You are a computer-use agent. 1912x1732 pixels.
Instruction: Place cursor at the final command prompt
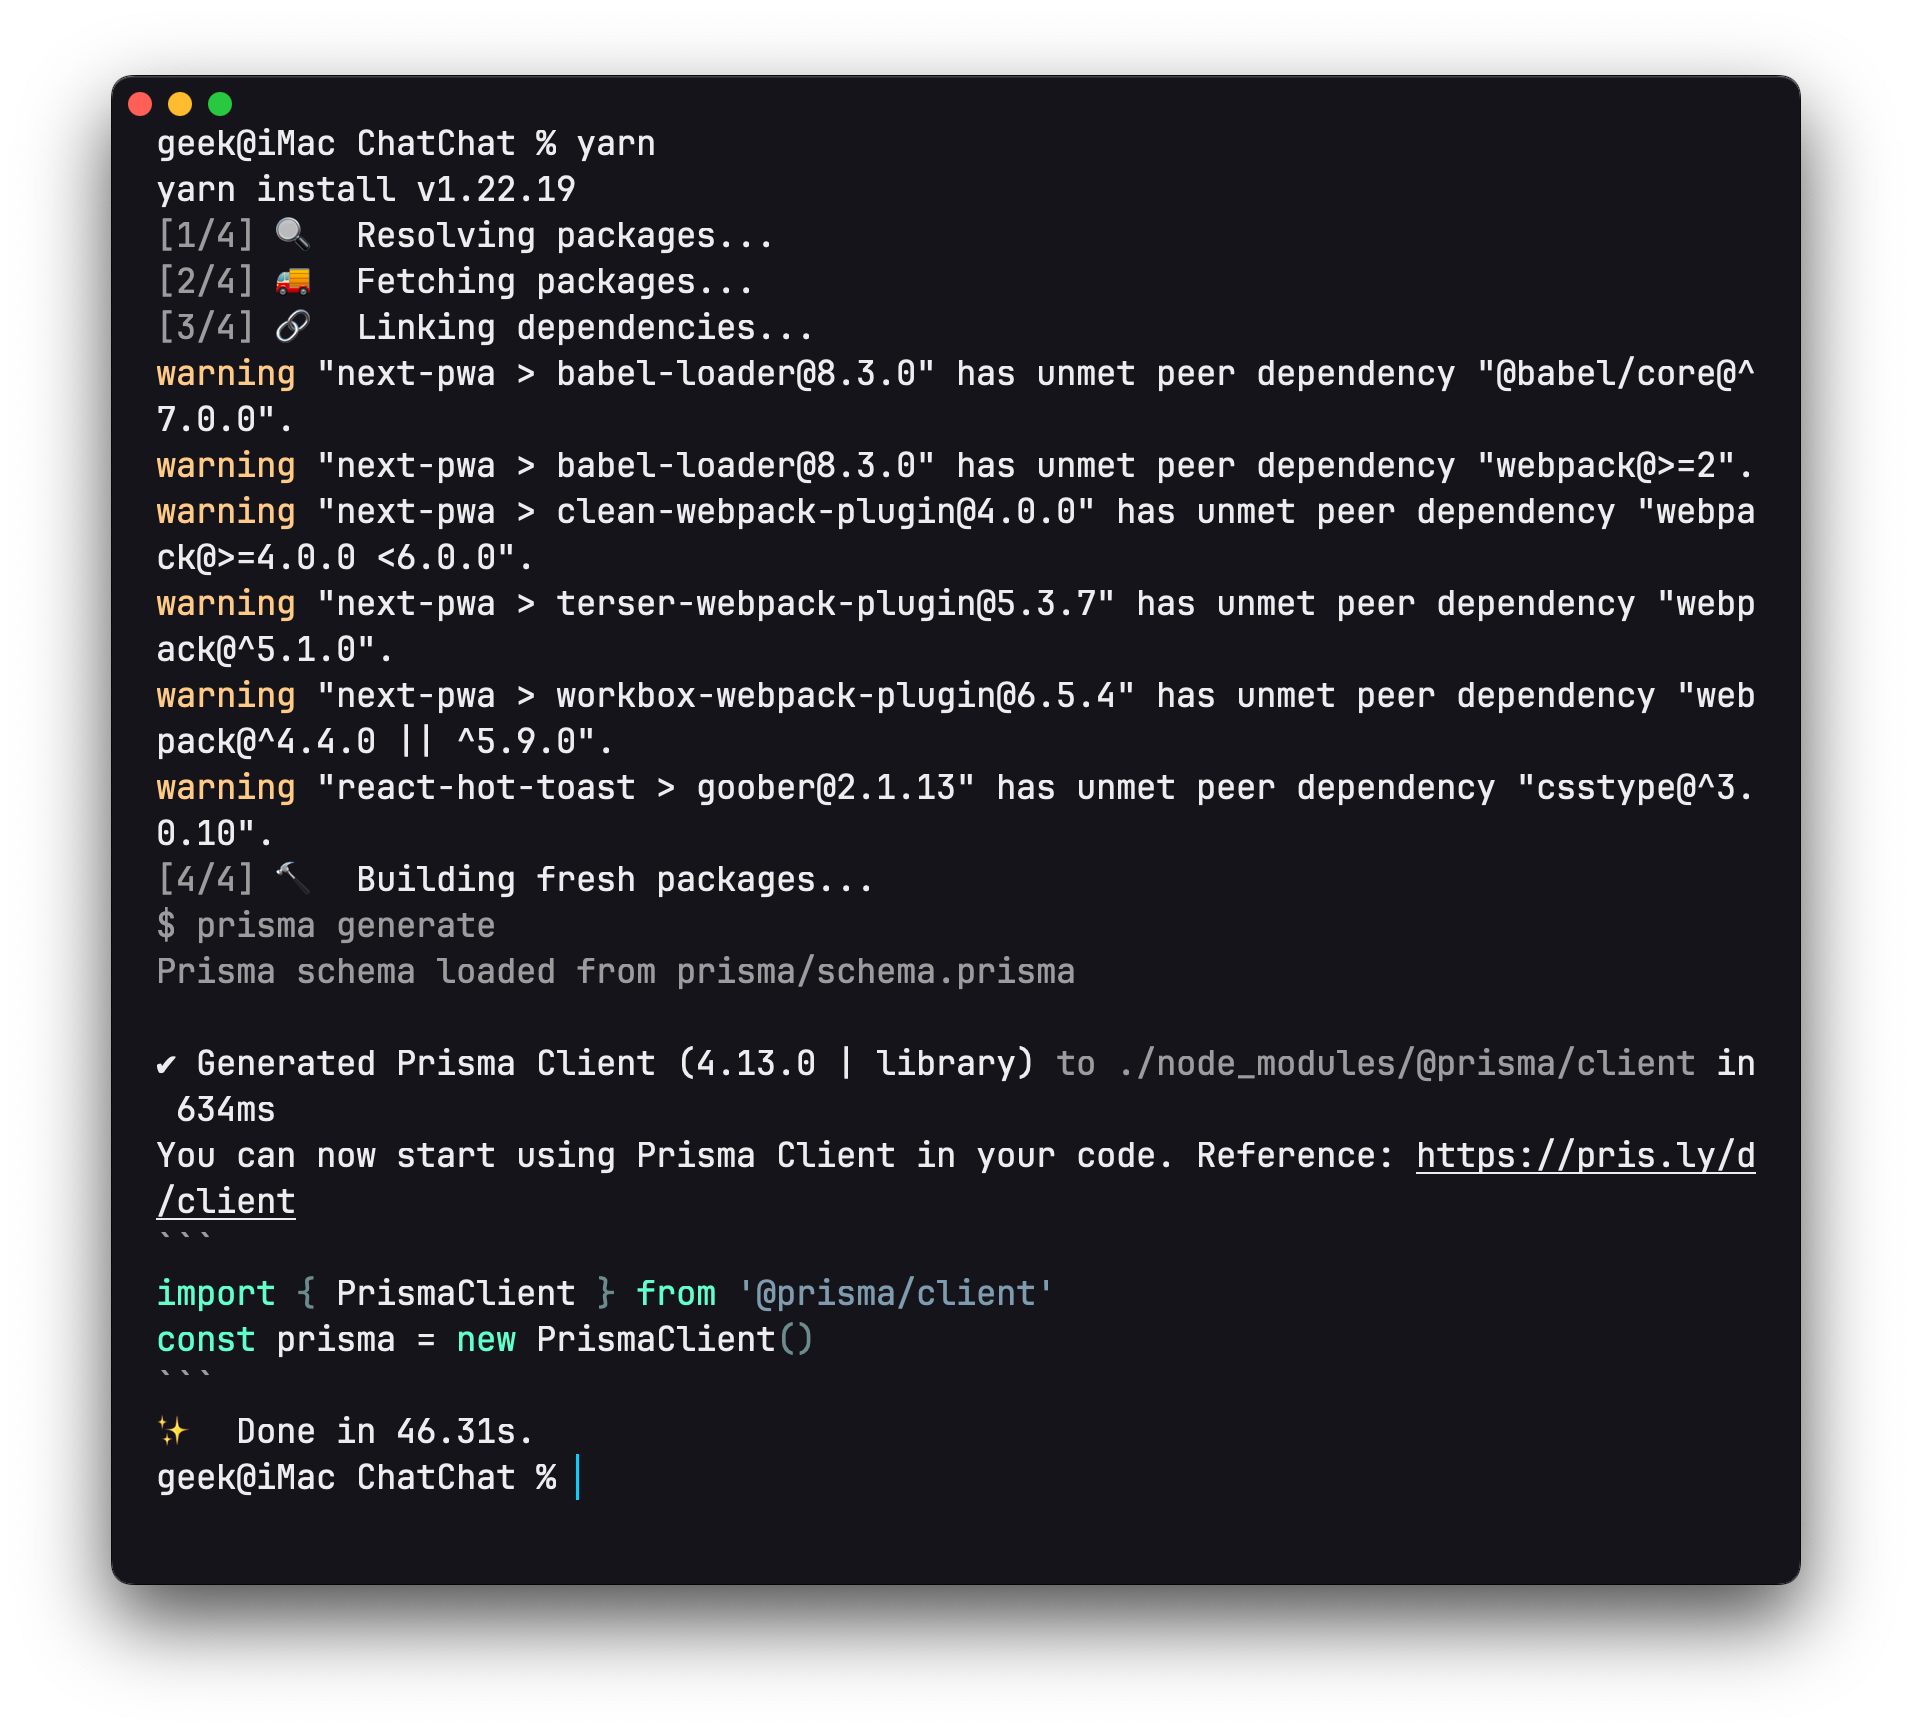point(578,1478)
